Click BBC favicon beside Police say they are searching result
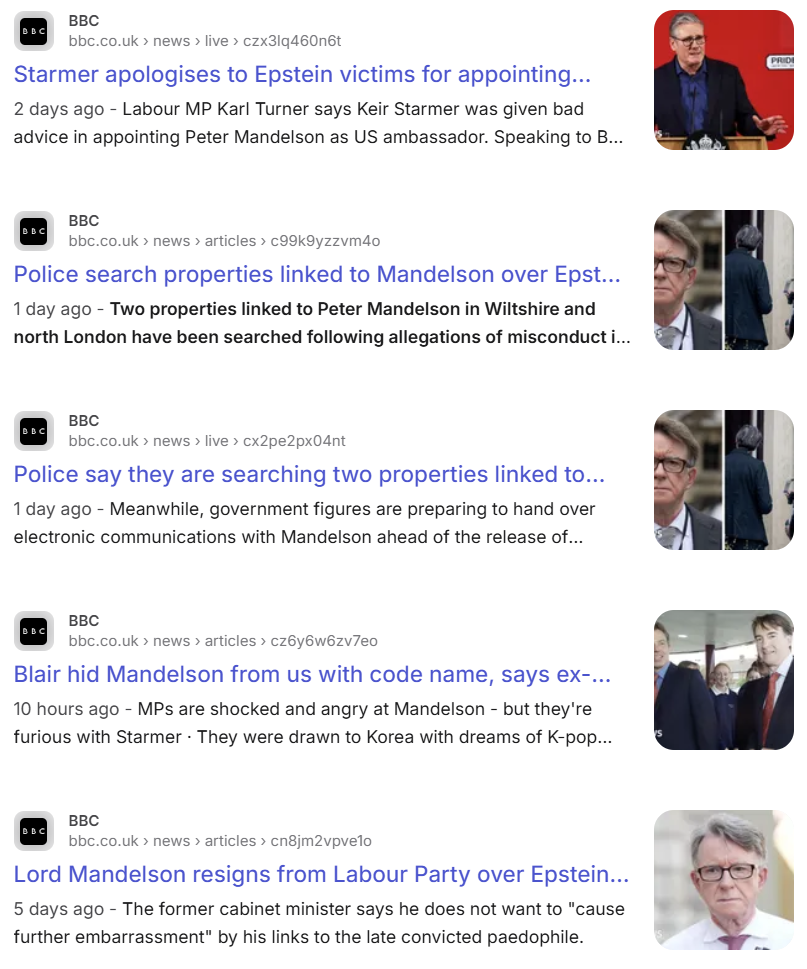 pyautogui.click(x=34, y=431)
